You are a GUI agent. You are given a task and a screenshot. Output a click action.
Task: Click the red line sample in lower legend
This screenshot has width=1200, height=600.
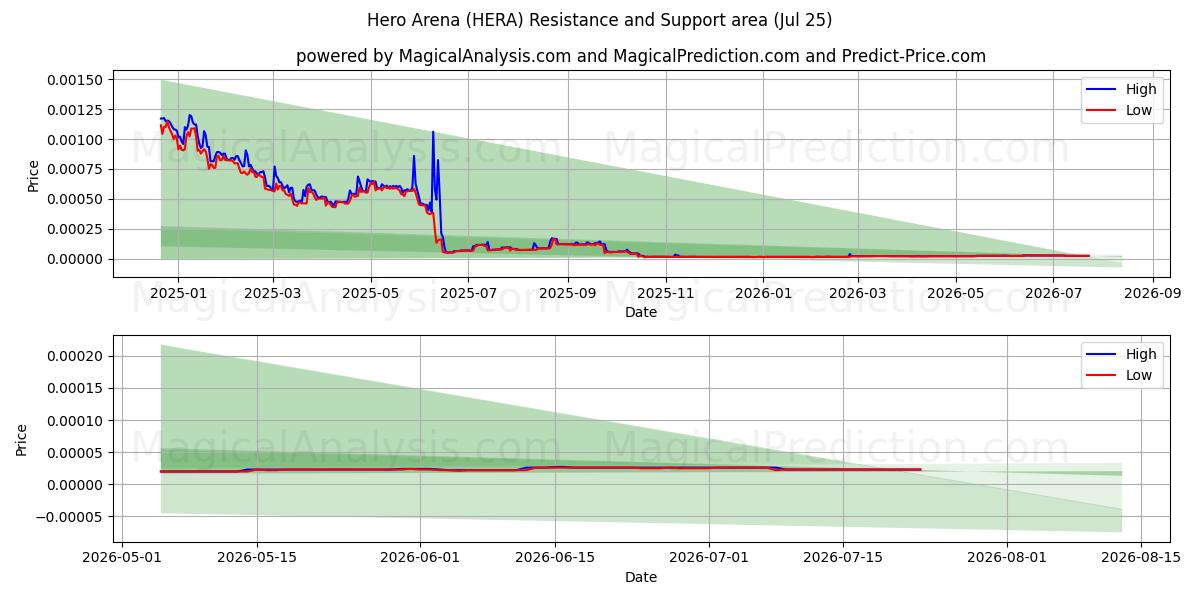coord(1102,376)
